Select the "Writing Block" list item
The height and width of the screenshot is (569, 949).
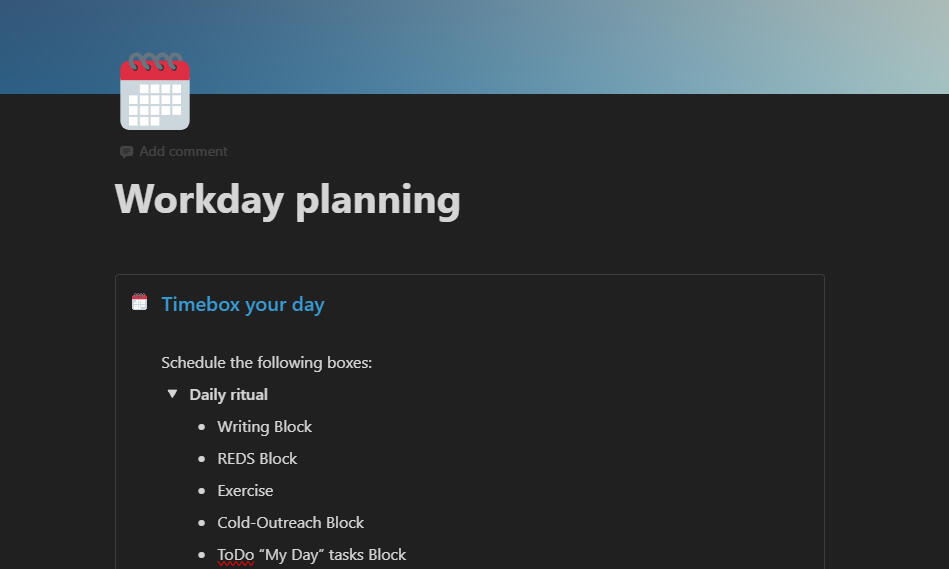point(265,426)
